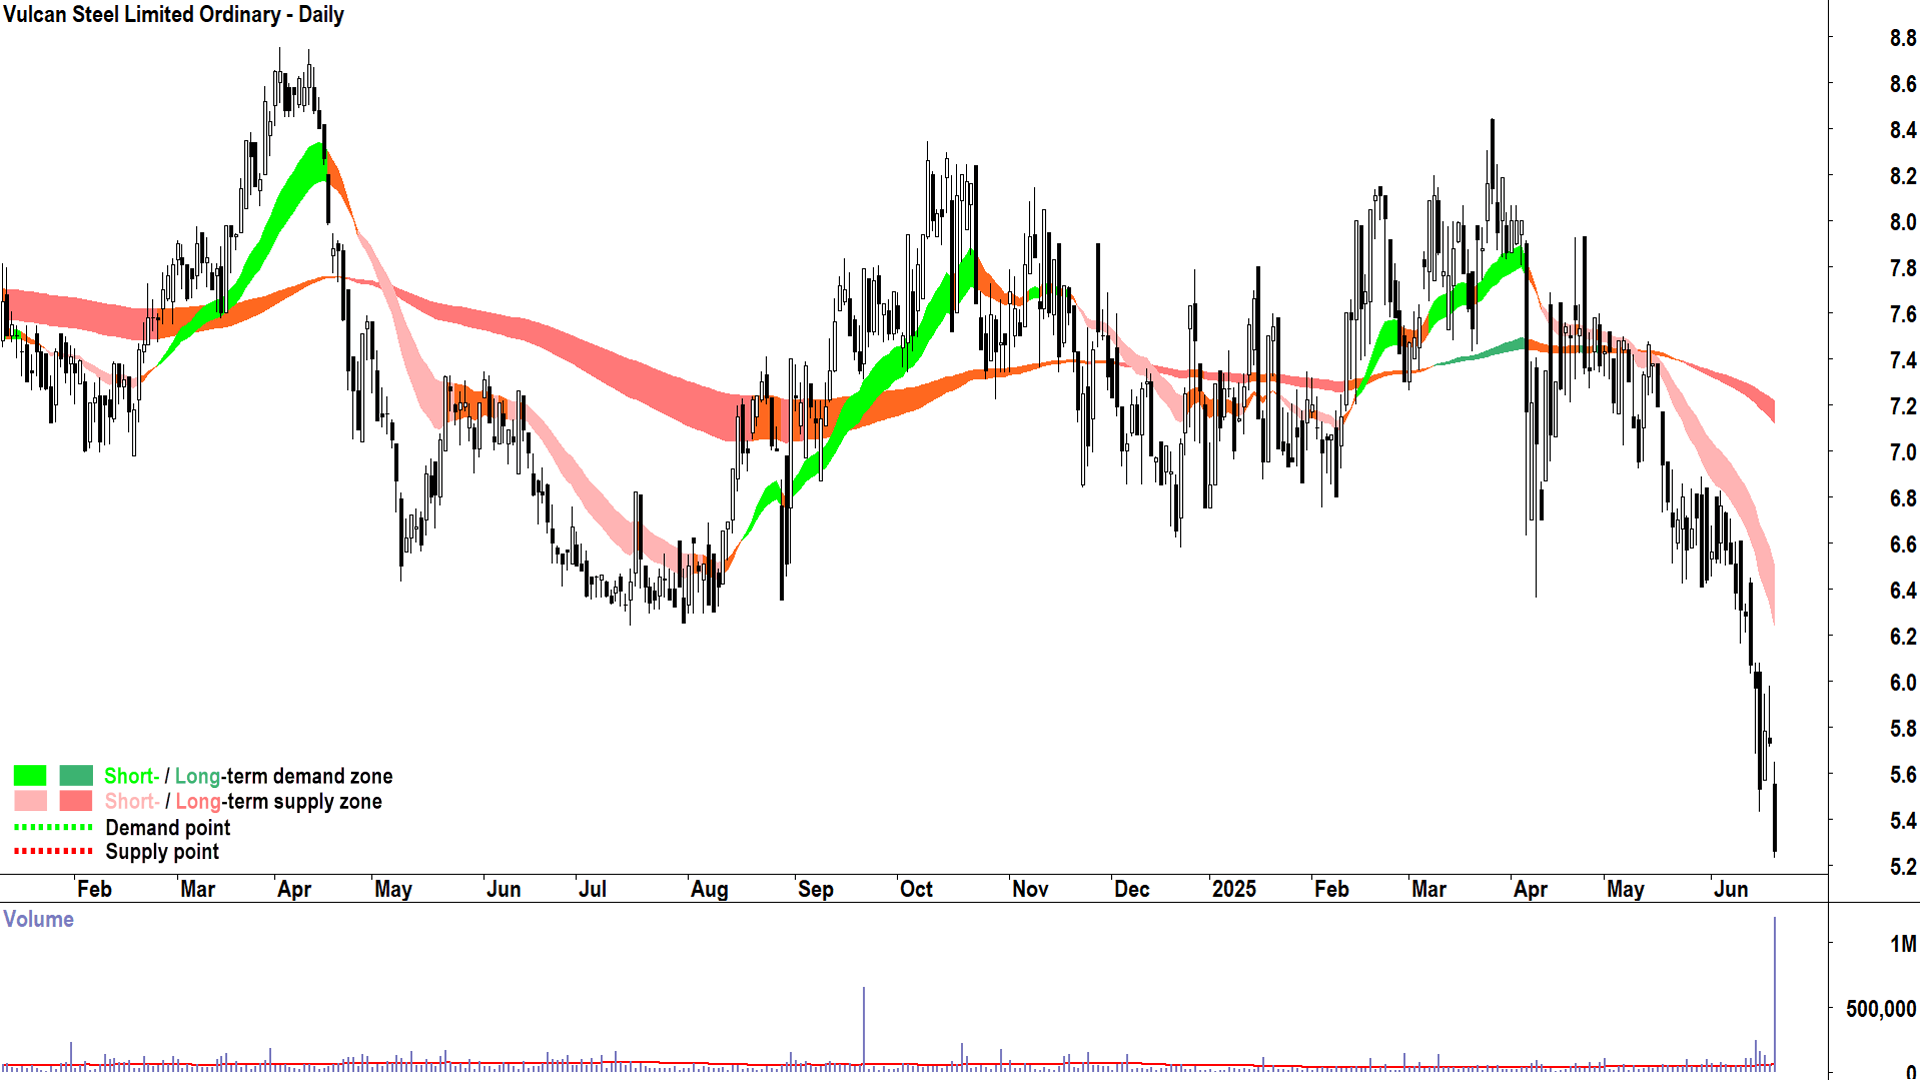Click the first 'Apr' label on the date axis

point(294,889)
